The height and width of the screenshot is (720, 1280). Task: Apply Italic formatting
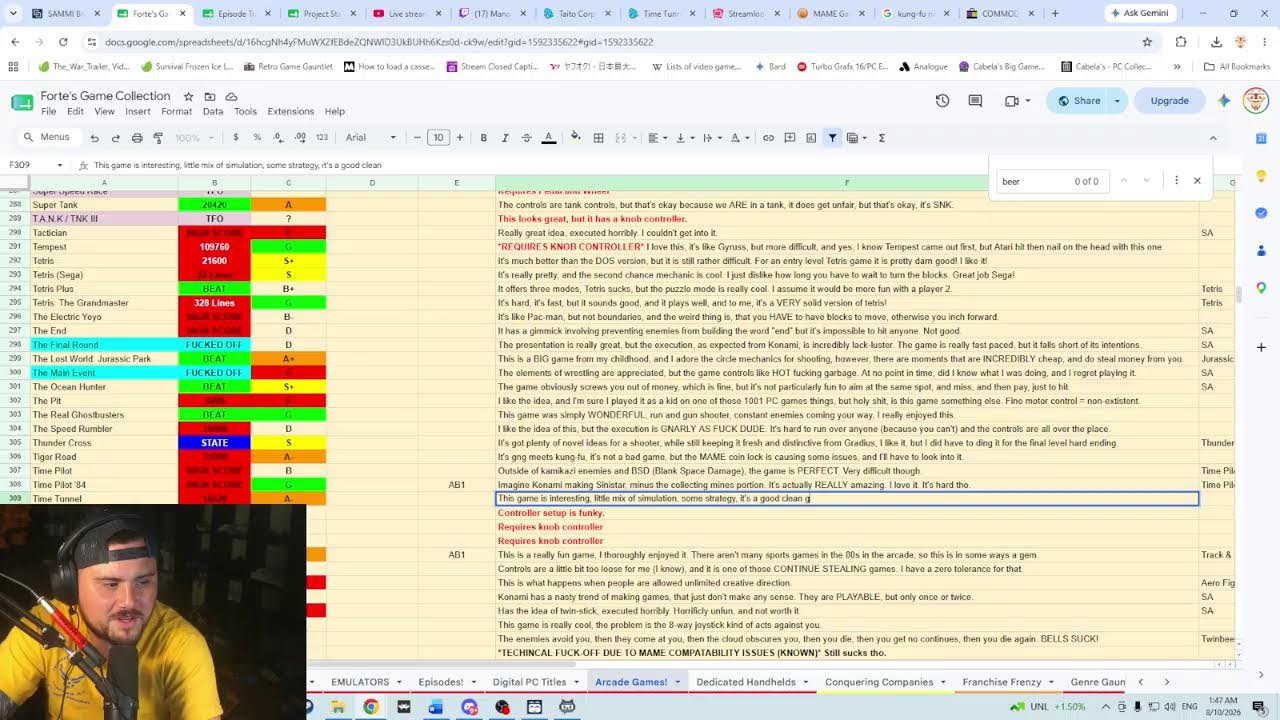[x=505, y=138]
